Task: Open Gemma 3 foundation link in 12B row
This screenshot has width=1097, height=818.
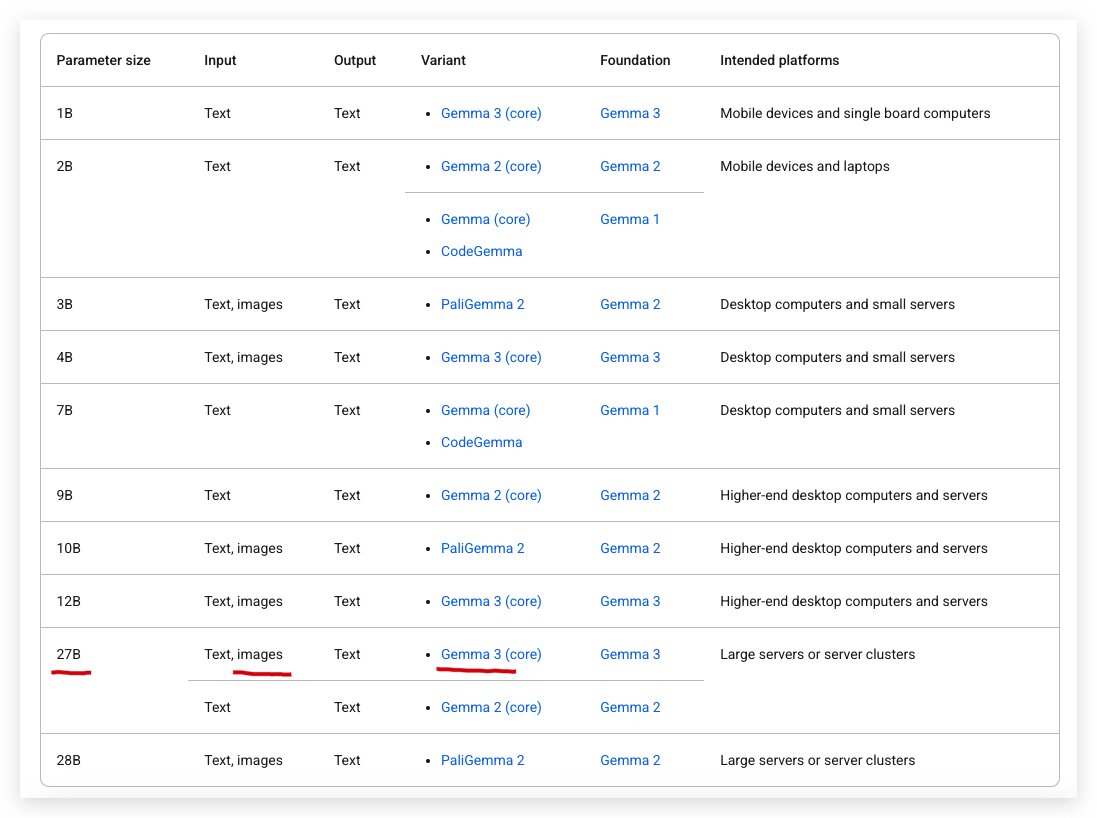Action: (x=630, y=602)
